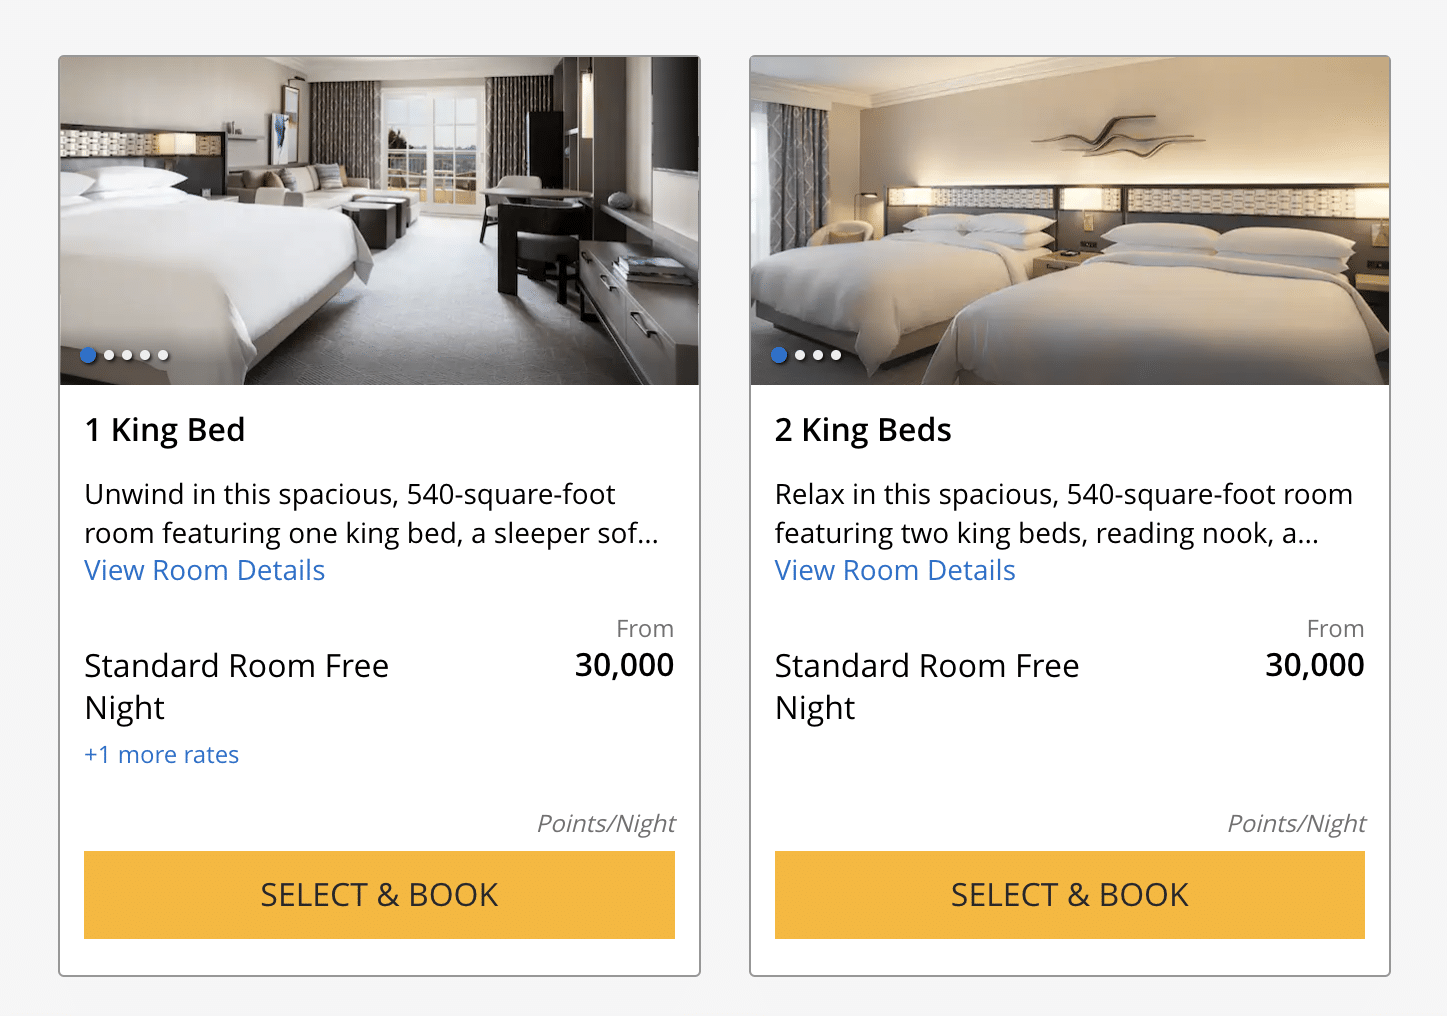Click the 2 King Beds room title
The width and height of the screenshot is (1447, 1016).
pos(863,430)
